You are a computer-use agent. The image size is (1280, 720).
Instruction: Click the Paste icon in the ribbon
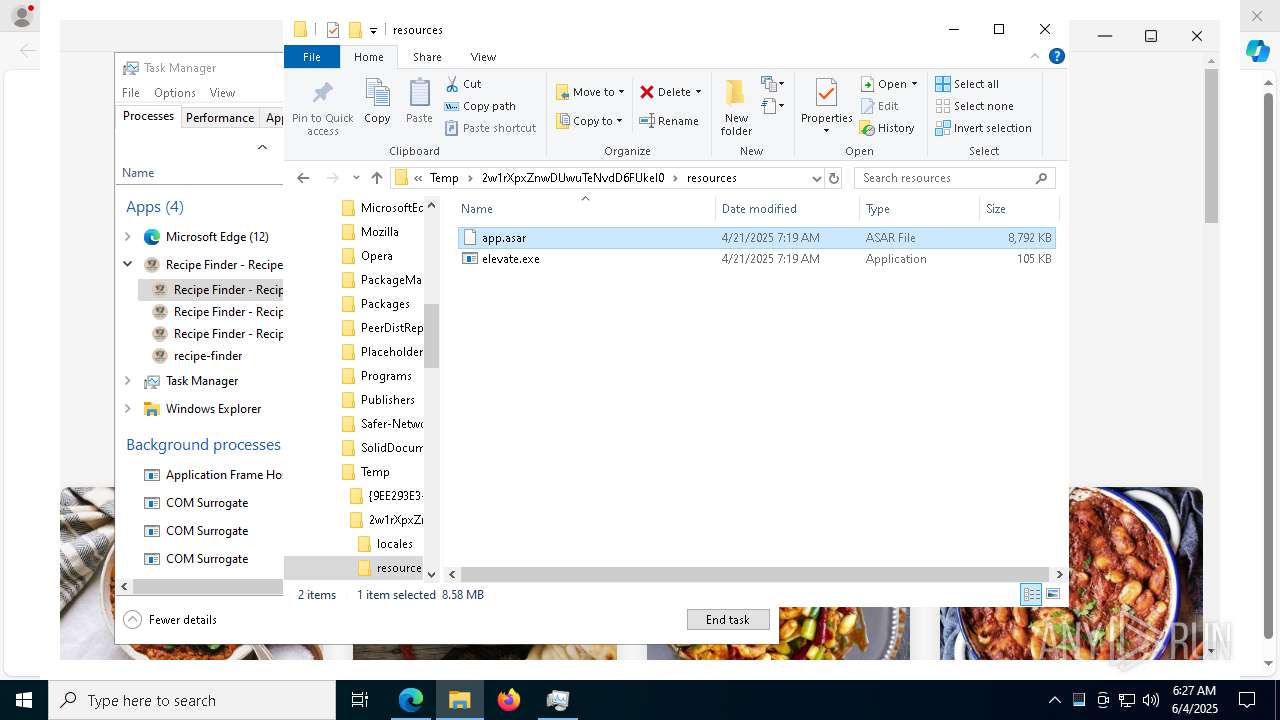[419, 102]
